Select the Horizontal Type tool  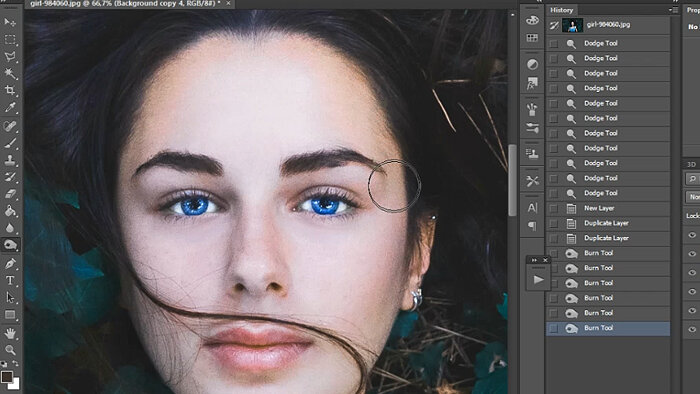pyautogui.click(x=10, y=280)
